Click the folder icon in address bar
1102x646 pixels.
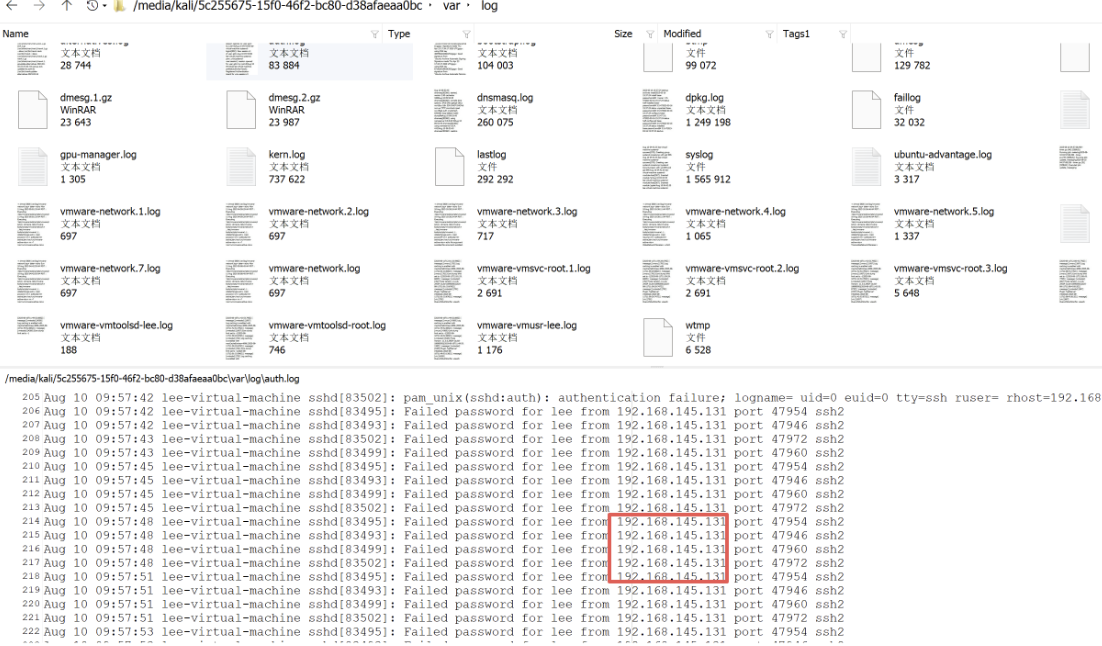[120, 7]
